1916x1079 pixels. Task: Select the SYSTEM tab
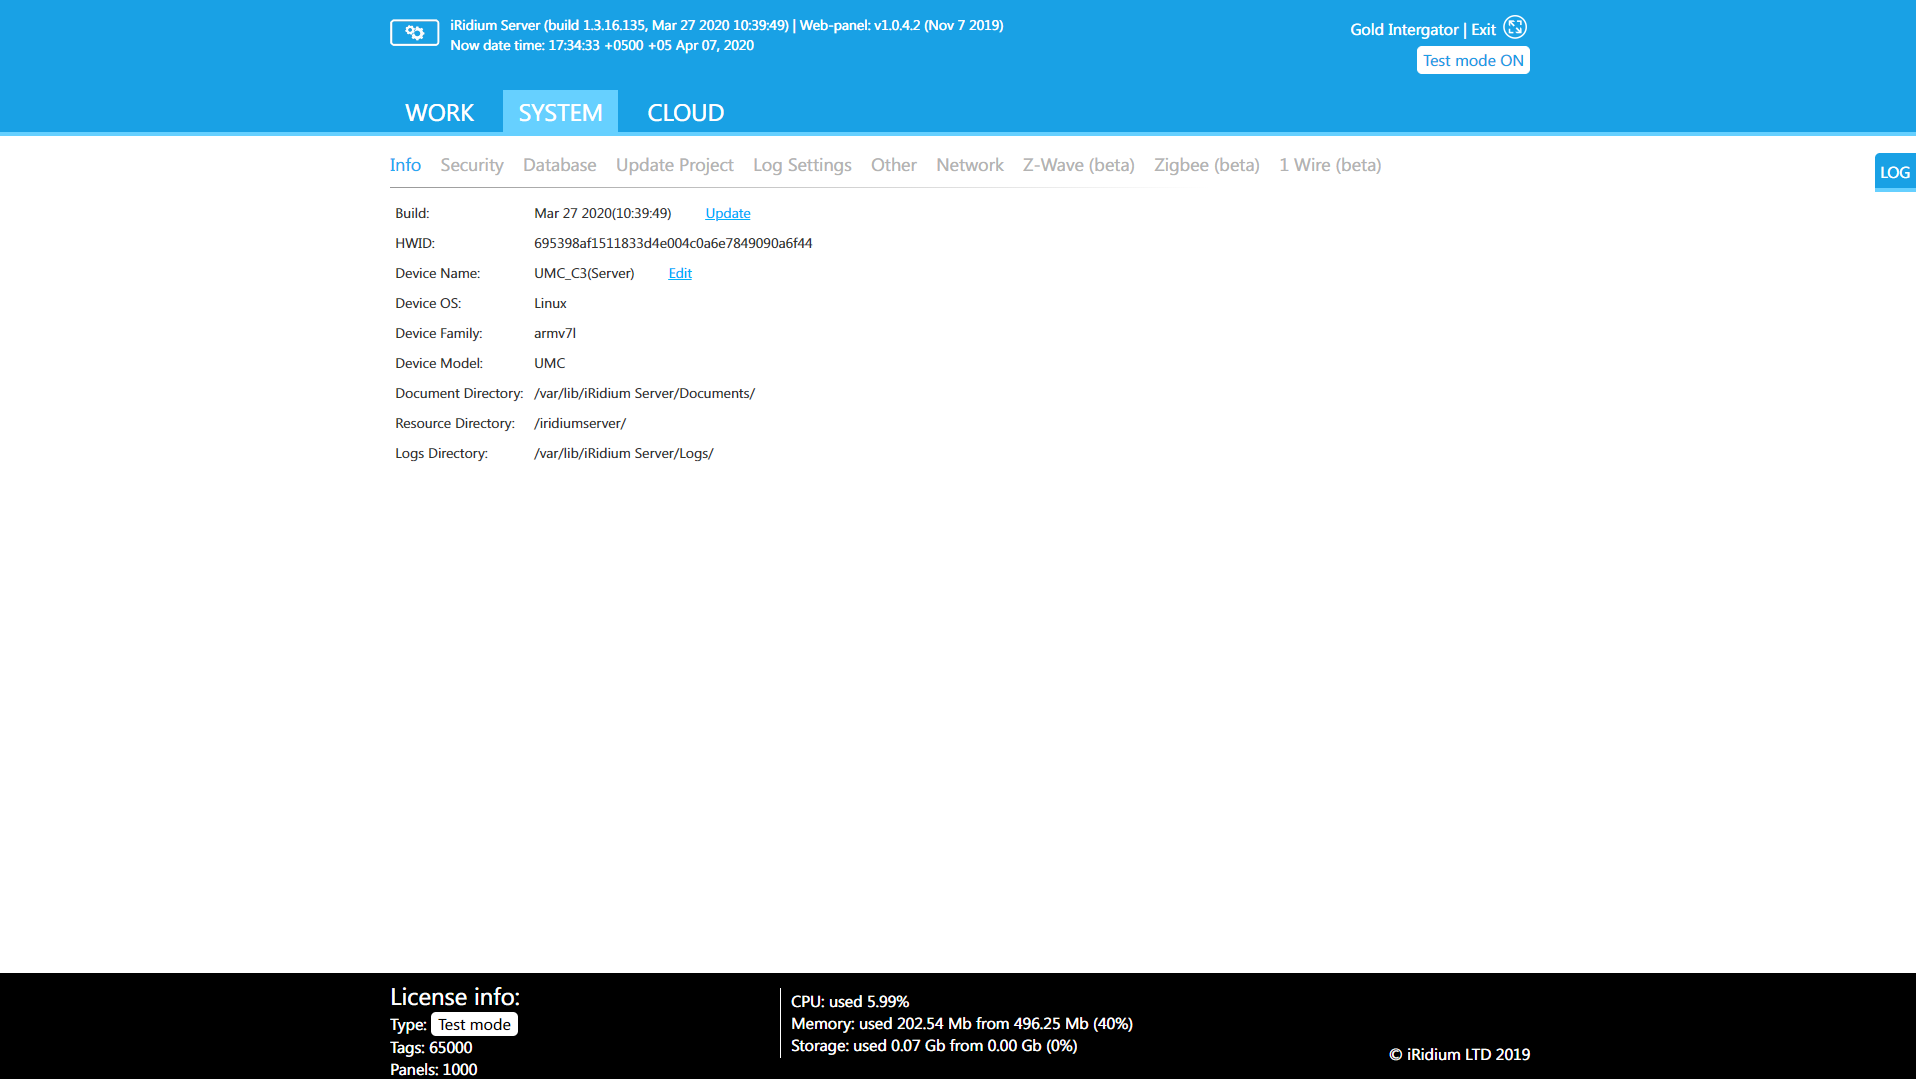[560, 113]
